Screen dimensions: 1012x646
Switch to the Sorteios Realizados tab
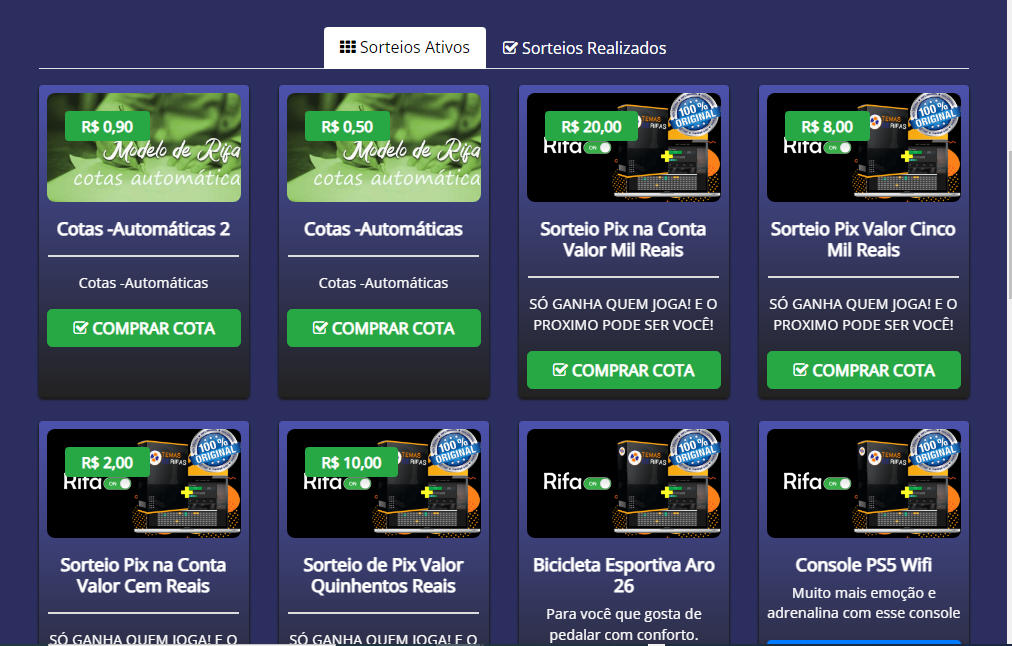[x=583, y=47]
